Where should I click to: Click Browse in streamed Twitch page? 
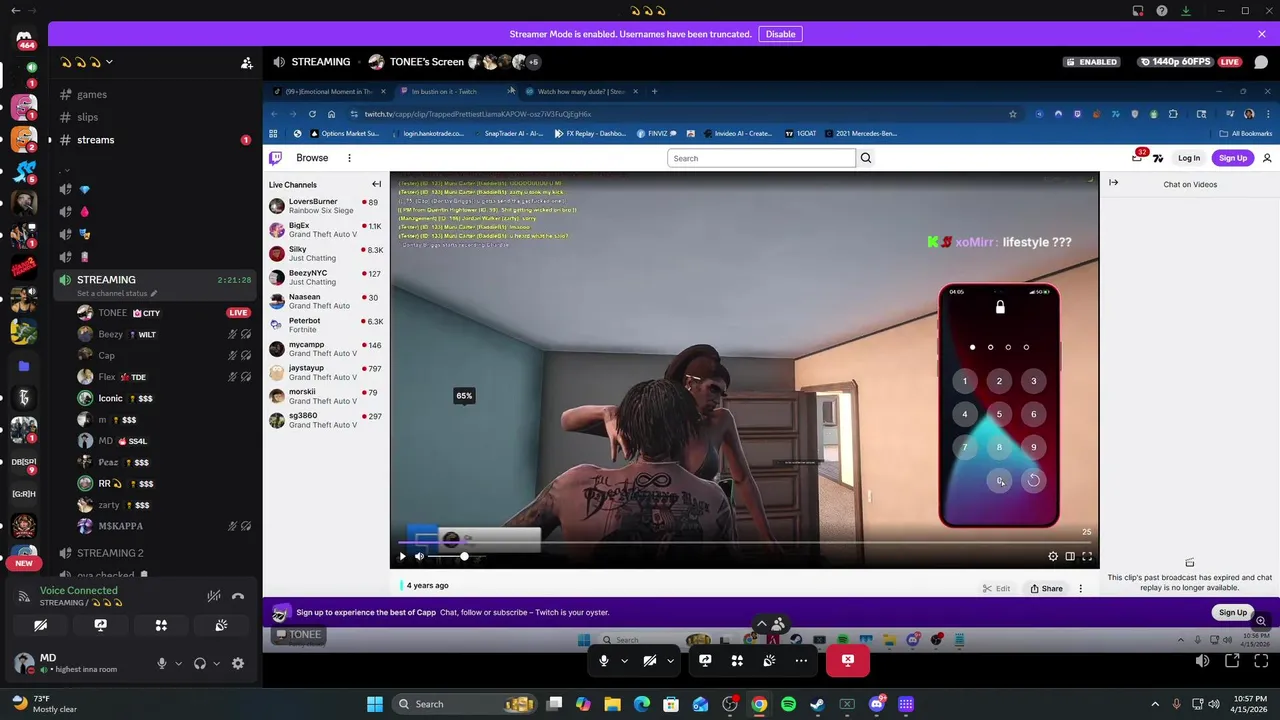pyautogui.click(x=312, y=158)
